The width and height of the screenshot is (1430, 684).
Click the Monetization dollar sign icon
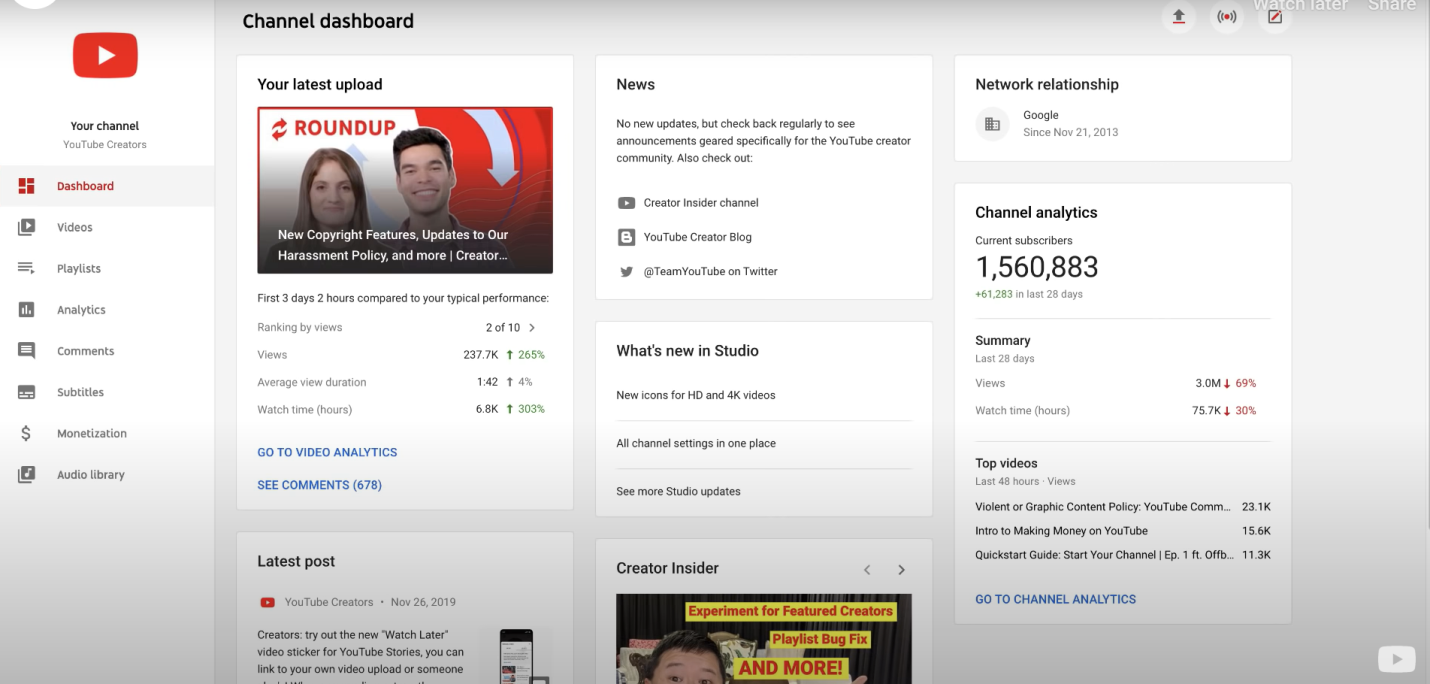27,434
